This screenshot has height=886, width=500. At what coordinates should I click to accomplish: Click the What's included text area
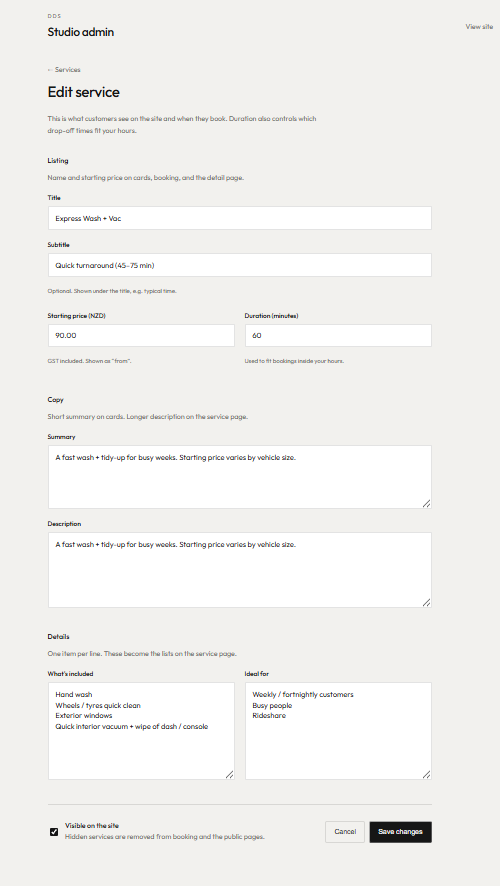[x=141, y=731]
